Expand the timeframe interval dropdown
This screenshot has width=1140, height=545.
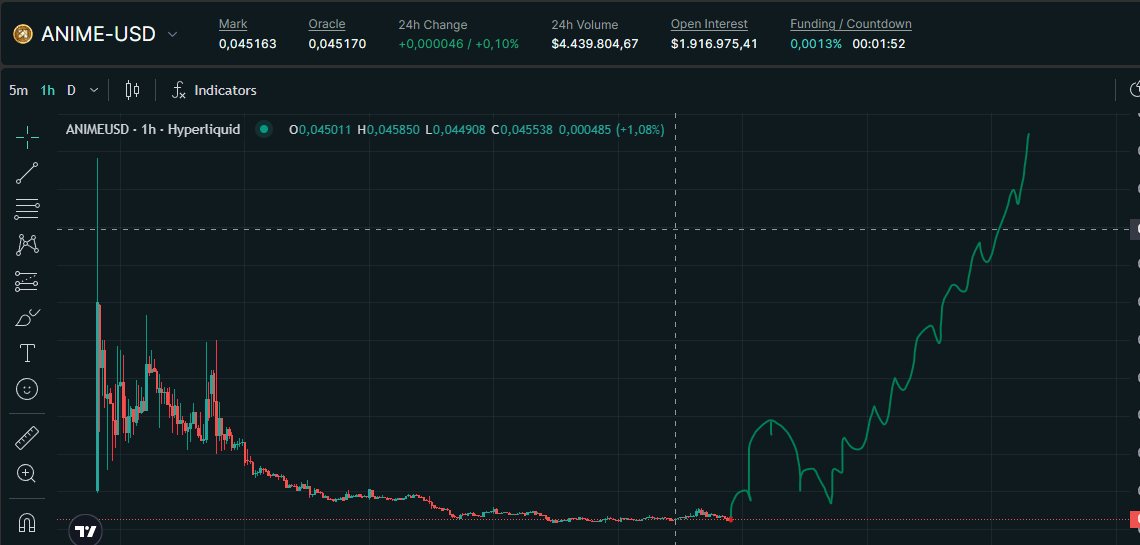click(94, 90)
